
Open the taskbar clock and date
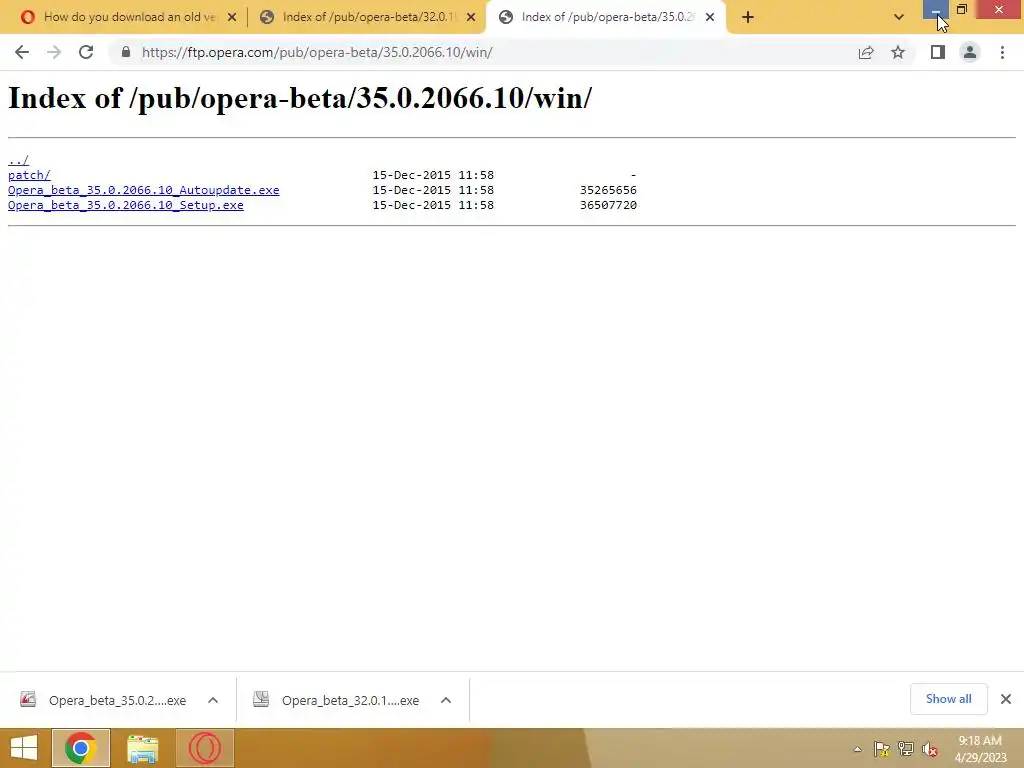[x=980, y=749]
